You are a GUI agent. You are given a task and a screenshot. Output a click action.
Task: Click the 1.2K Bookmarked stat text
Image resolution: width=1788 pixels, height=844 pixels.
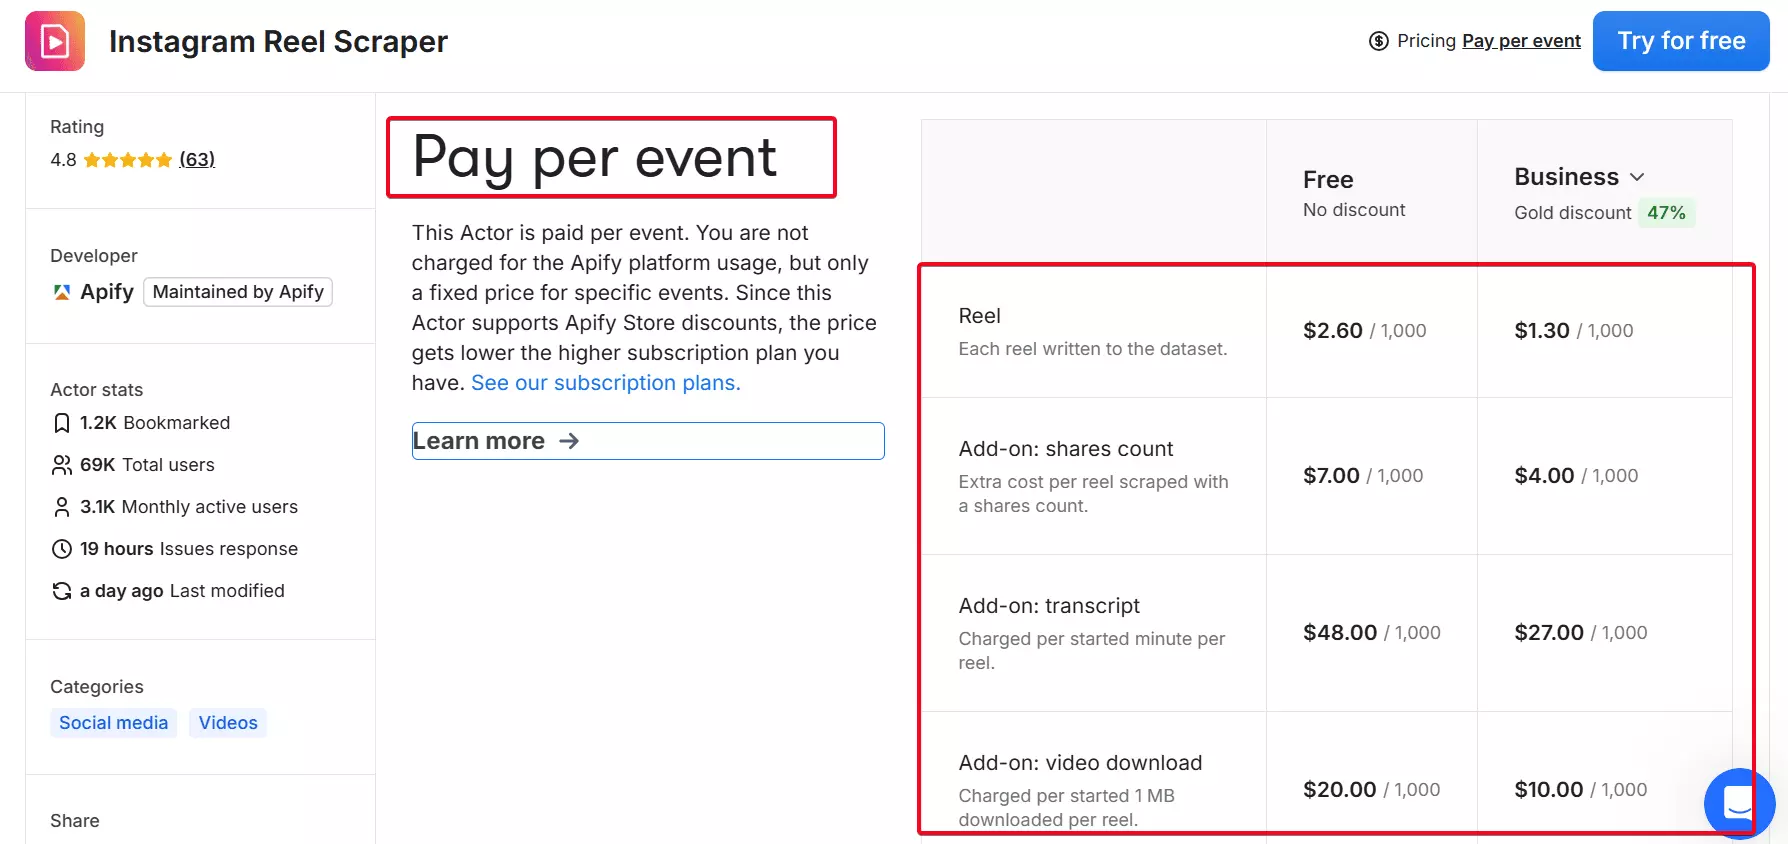(x=155, y=423)
